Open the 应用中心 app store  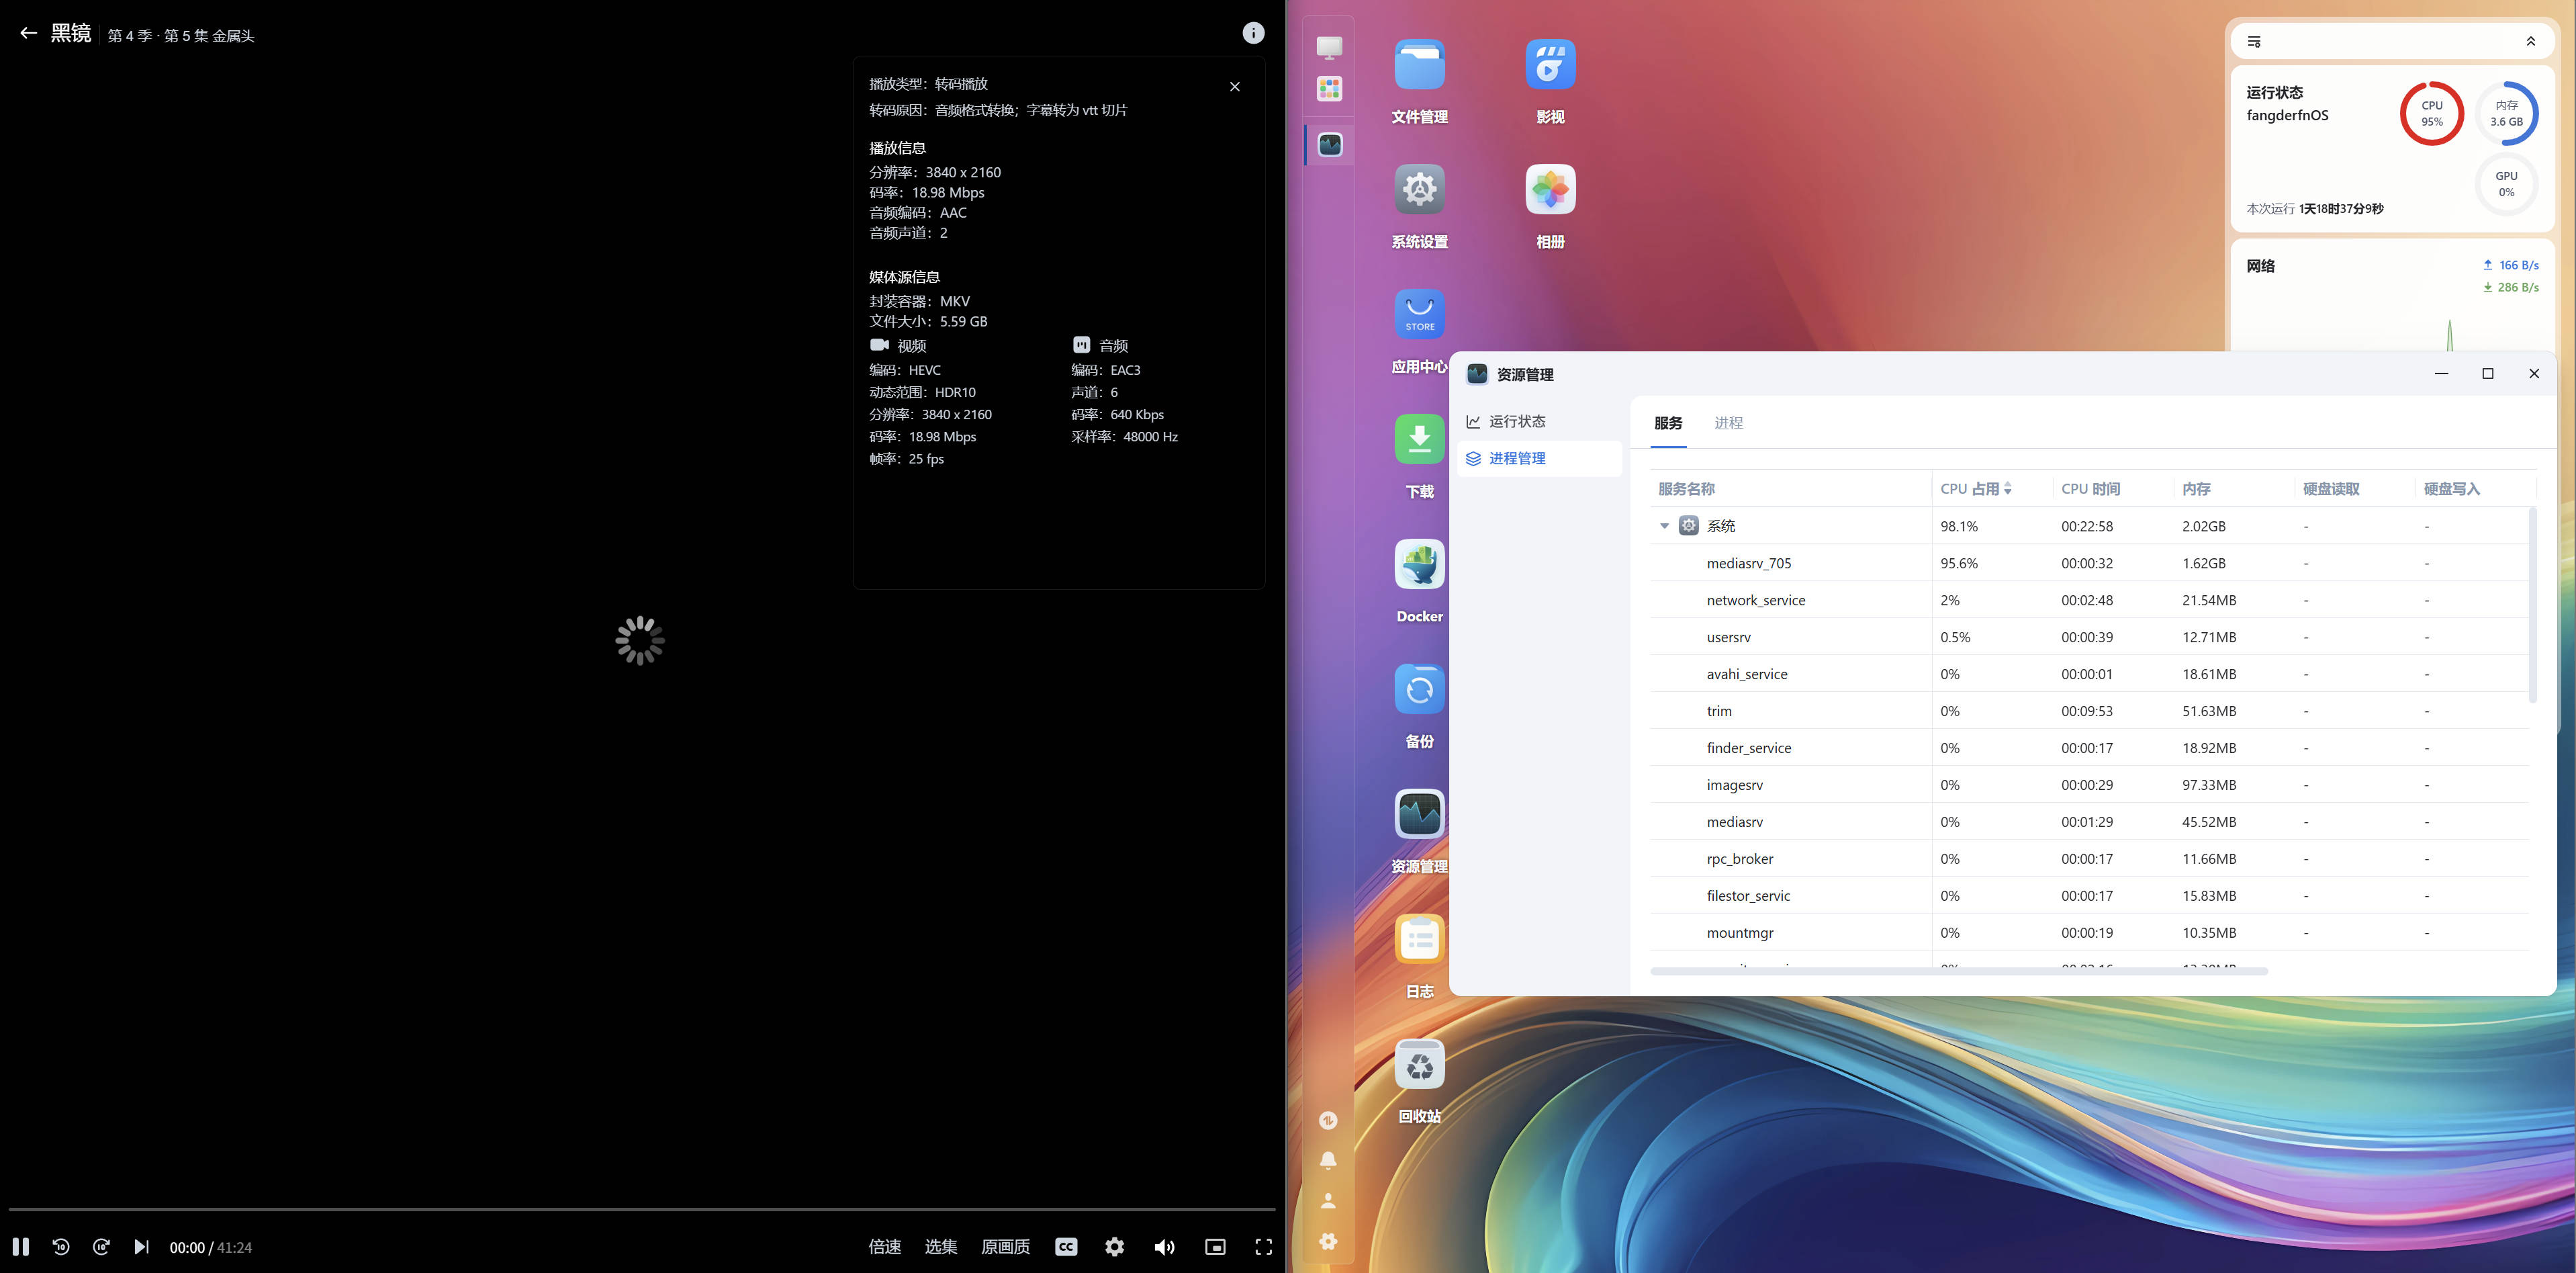tap(1419, 313)
